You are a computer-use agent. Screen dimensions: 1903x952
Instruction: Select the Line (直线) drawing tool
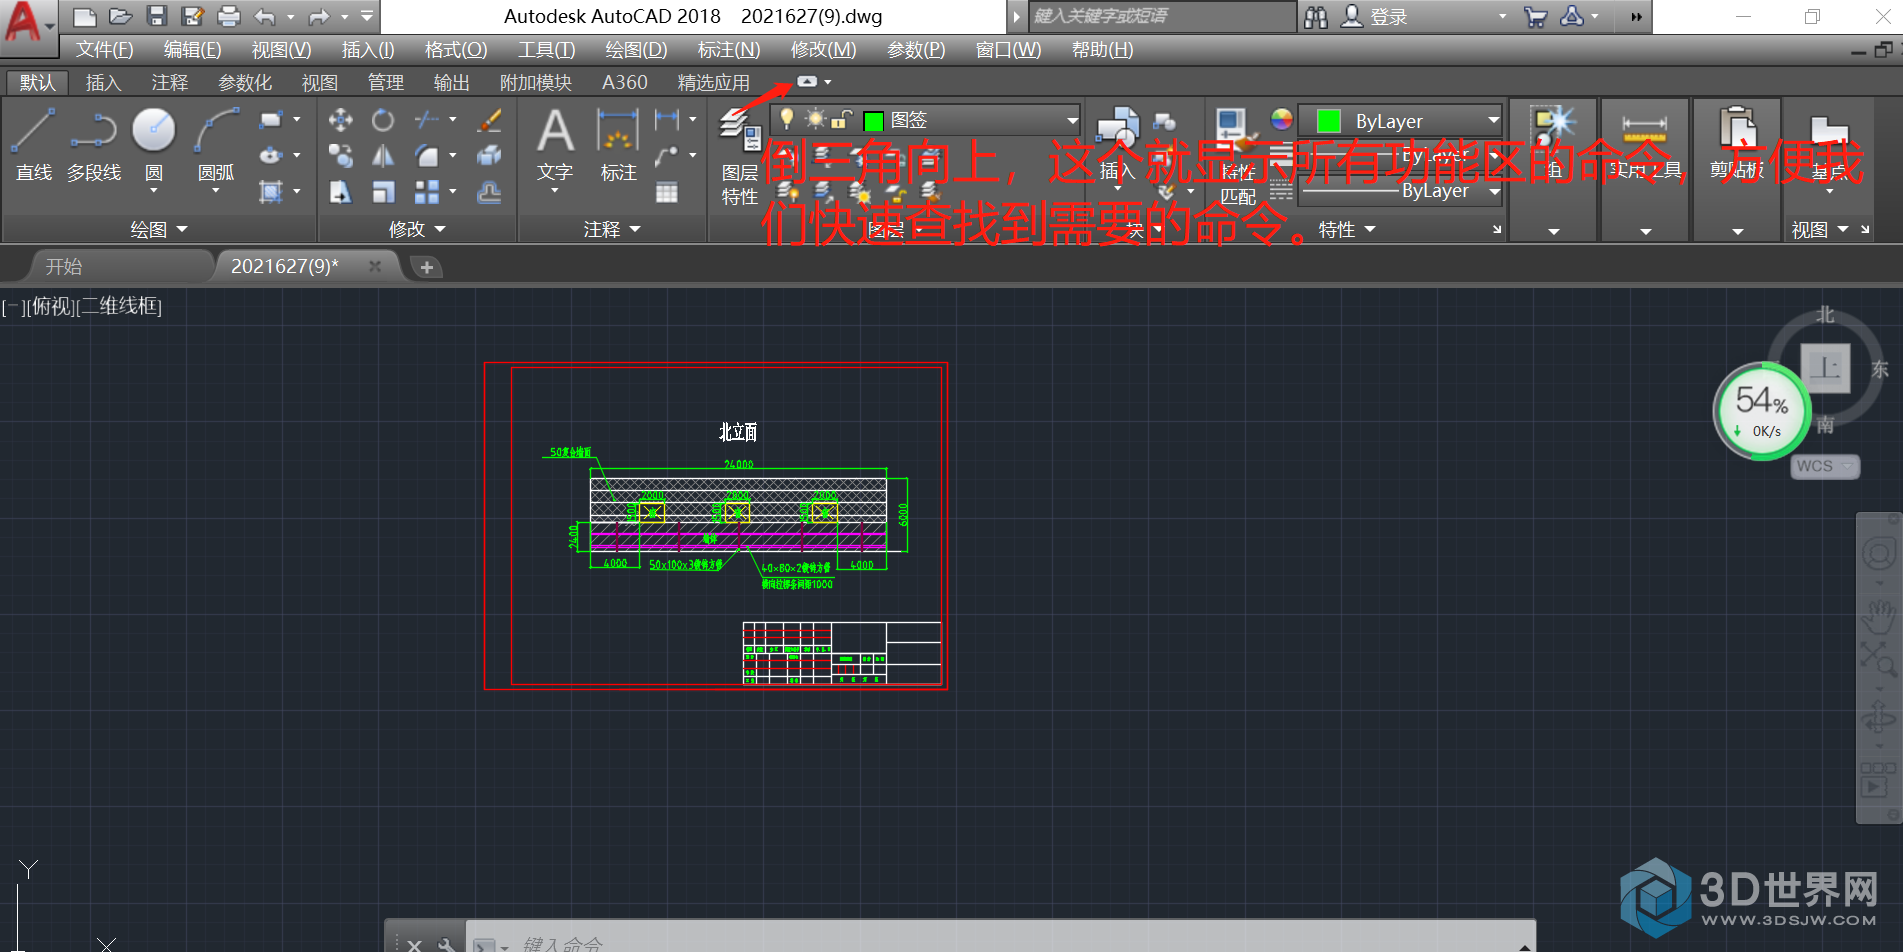point(33,145)
